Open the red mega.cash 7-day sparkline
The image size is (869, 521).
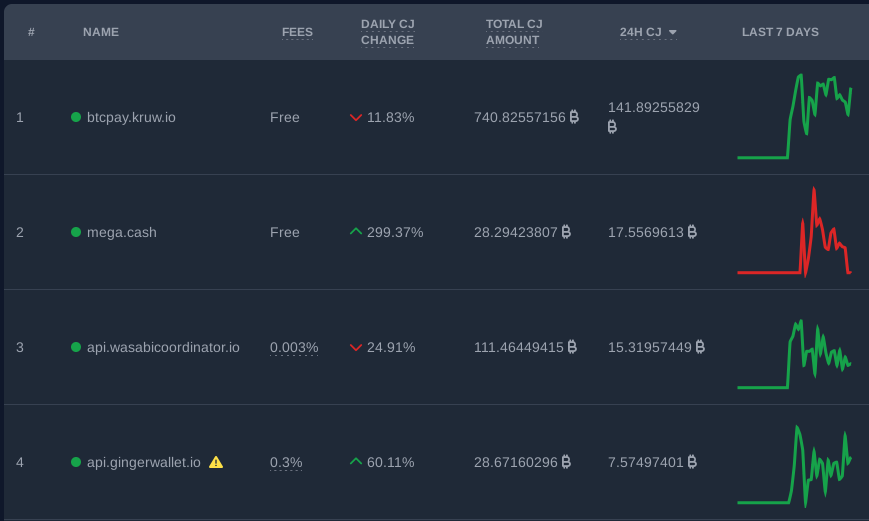(x=794, y=232)
